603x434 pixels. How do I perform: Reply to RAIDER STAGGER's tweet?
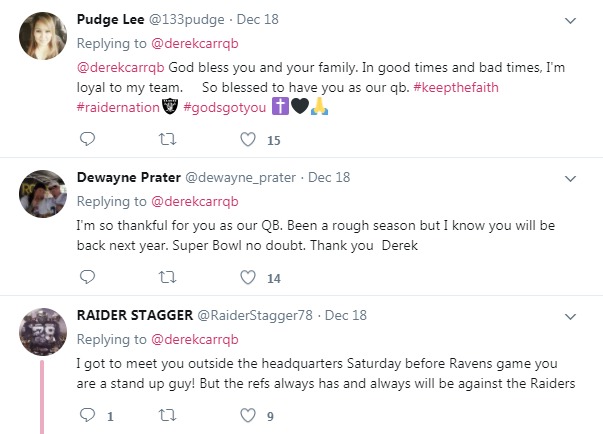click(x=87, y=415)
